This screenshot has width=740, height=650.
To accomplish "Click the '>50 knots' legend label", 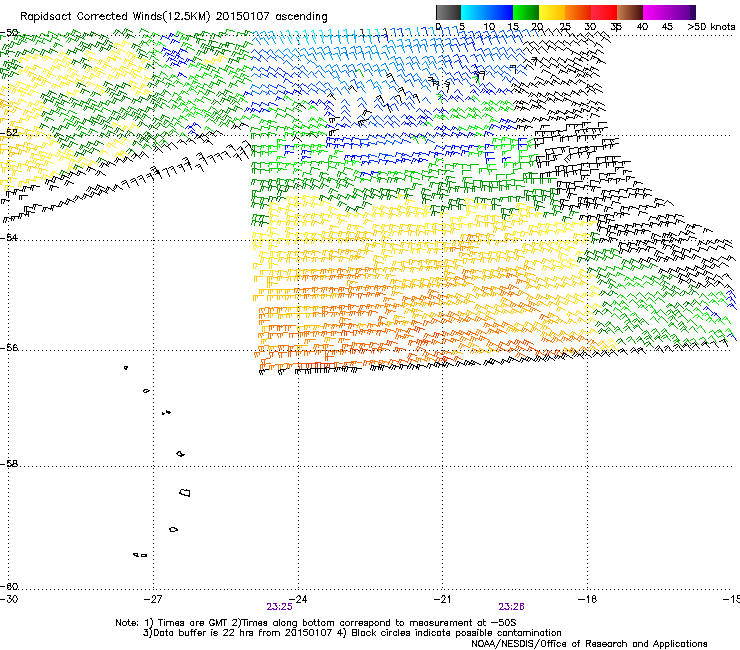I will (x=711, y=26).
